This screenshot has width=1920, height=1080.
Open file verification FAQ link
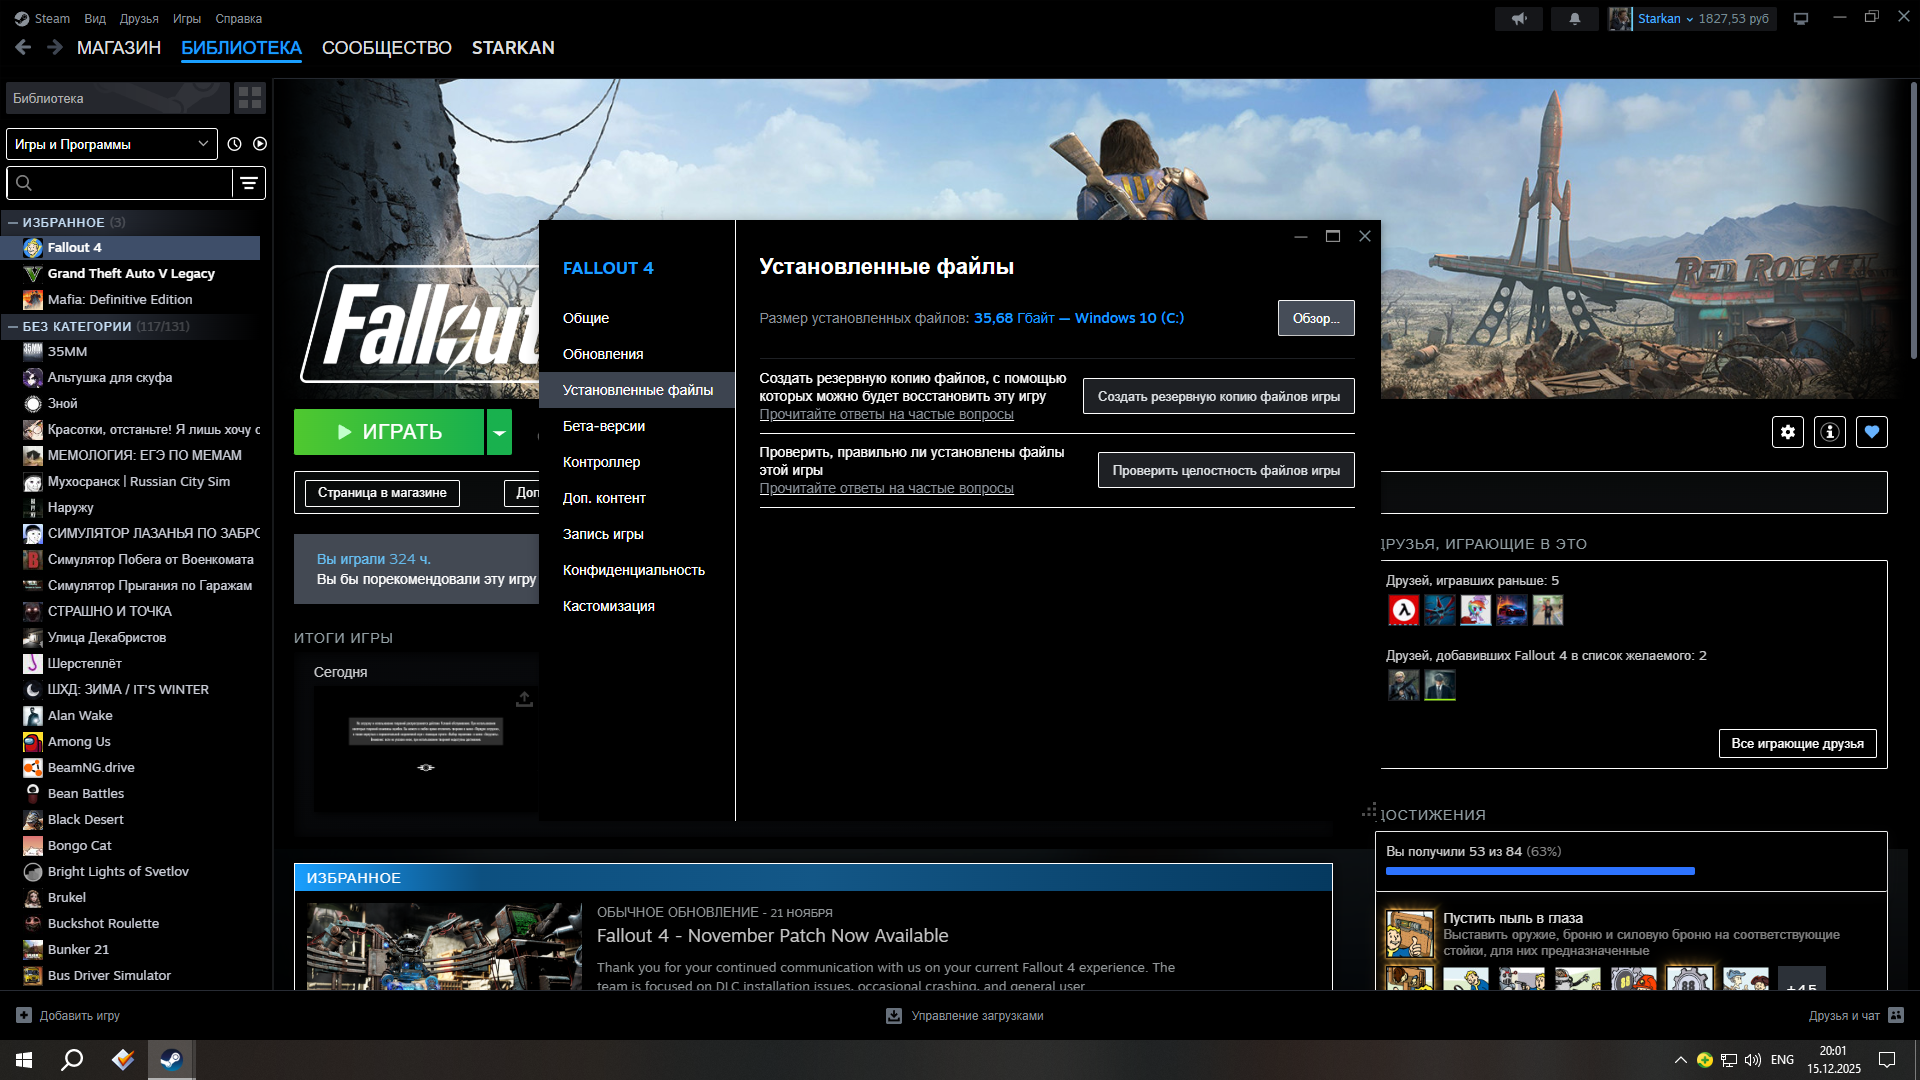[886, 488]
